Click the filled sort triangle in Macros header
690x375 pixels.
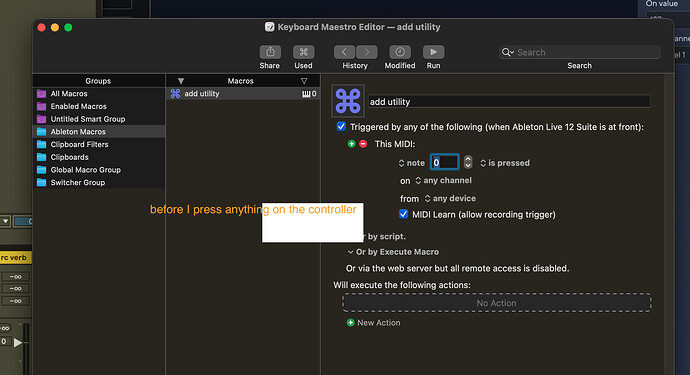(x=181, y=81)
